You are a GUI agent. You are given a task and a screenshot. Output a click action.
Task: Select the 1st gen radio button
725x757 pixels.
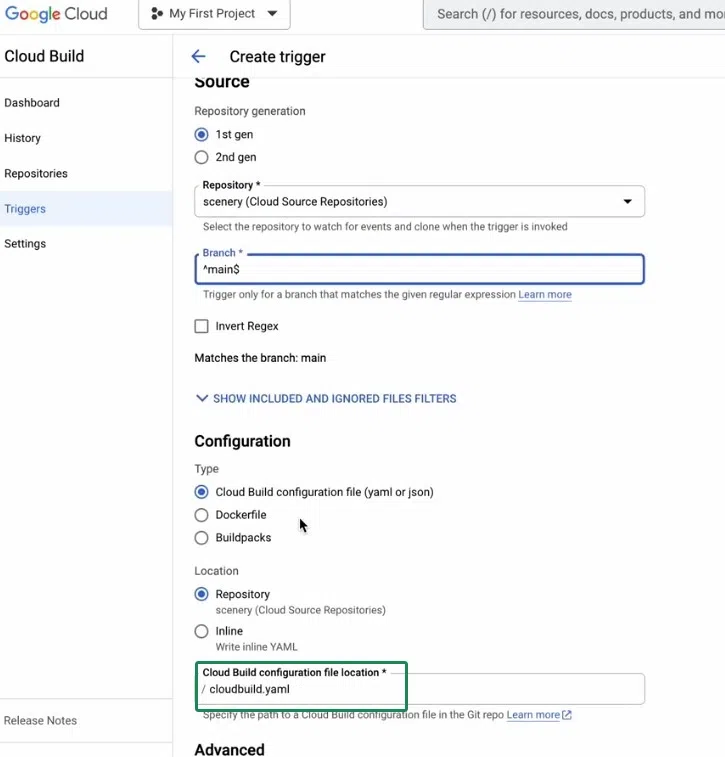[202, 134]
